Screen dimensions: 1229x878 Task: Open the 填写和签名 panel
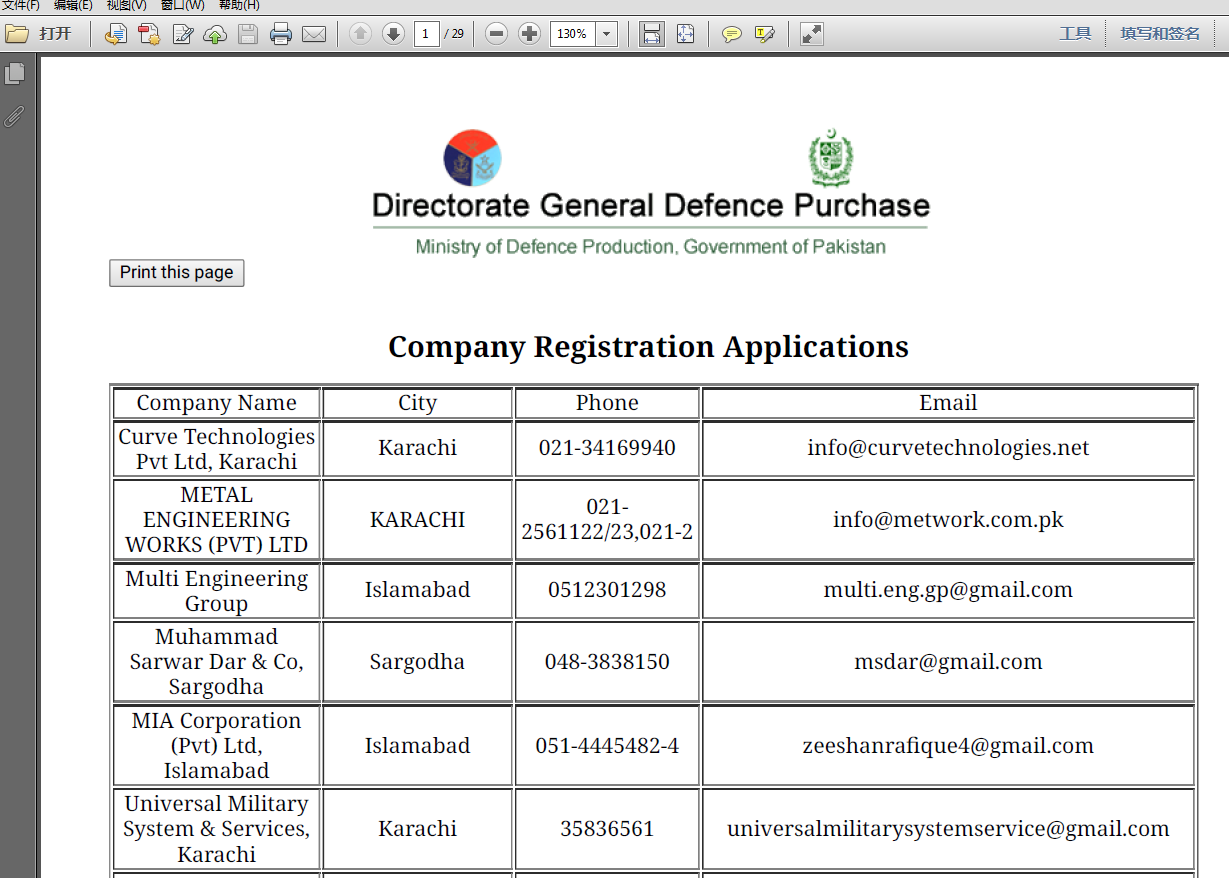[1160, 34]
